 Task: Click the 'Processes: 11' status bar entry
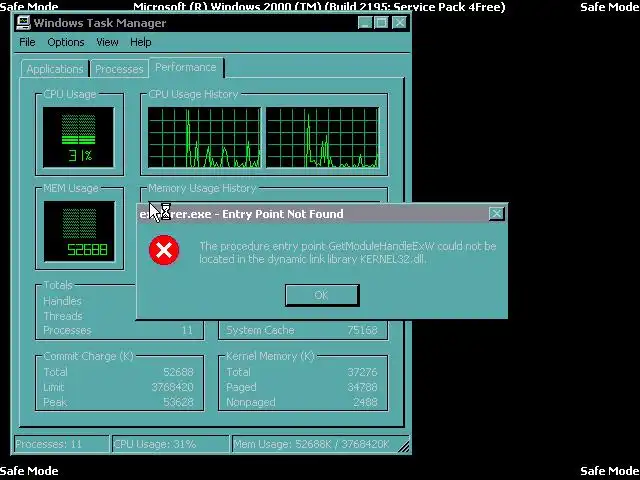pyautogui.click(x=62, y=444)
